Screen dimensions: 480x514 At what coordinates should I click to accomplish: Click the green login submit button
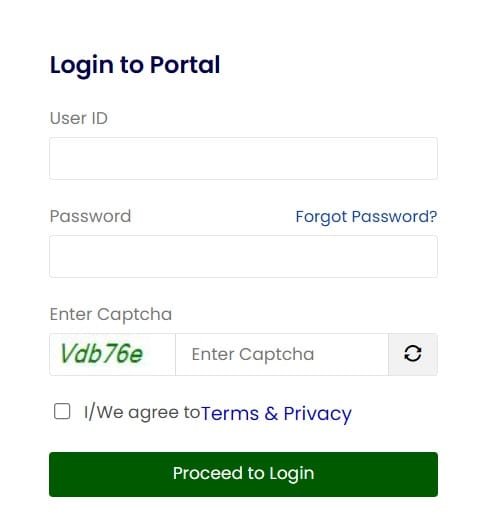point(243,474)
